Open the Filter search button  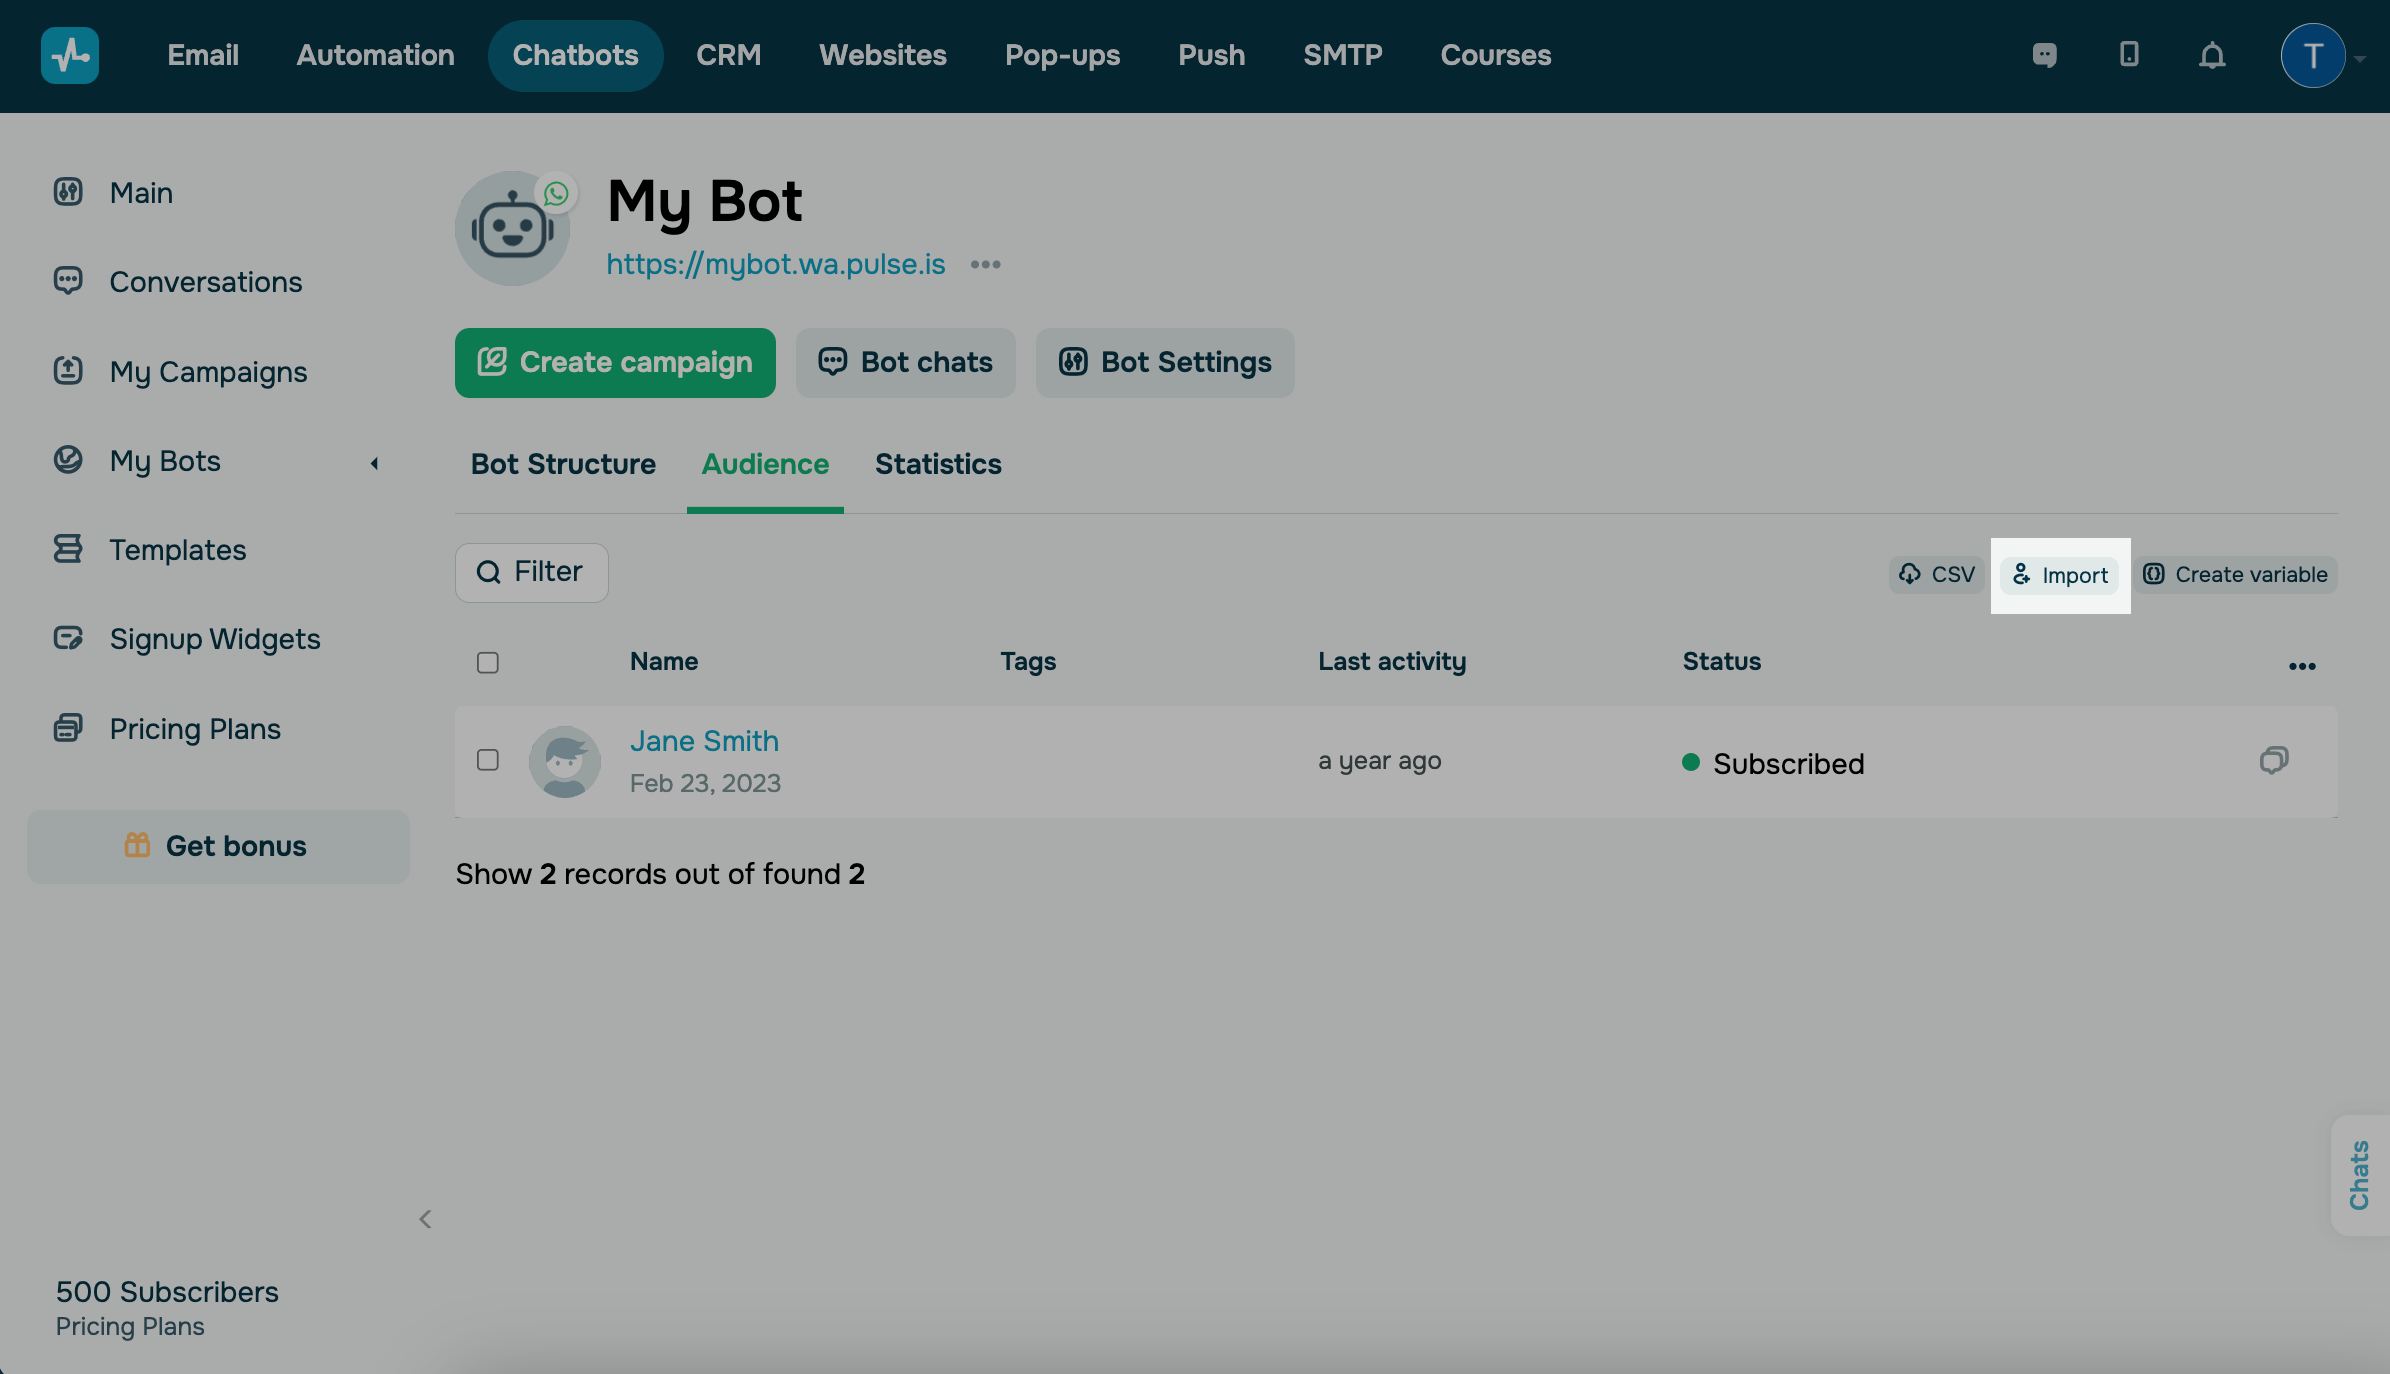pos(531,572)
